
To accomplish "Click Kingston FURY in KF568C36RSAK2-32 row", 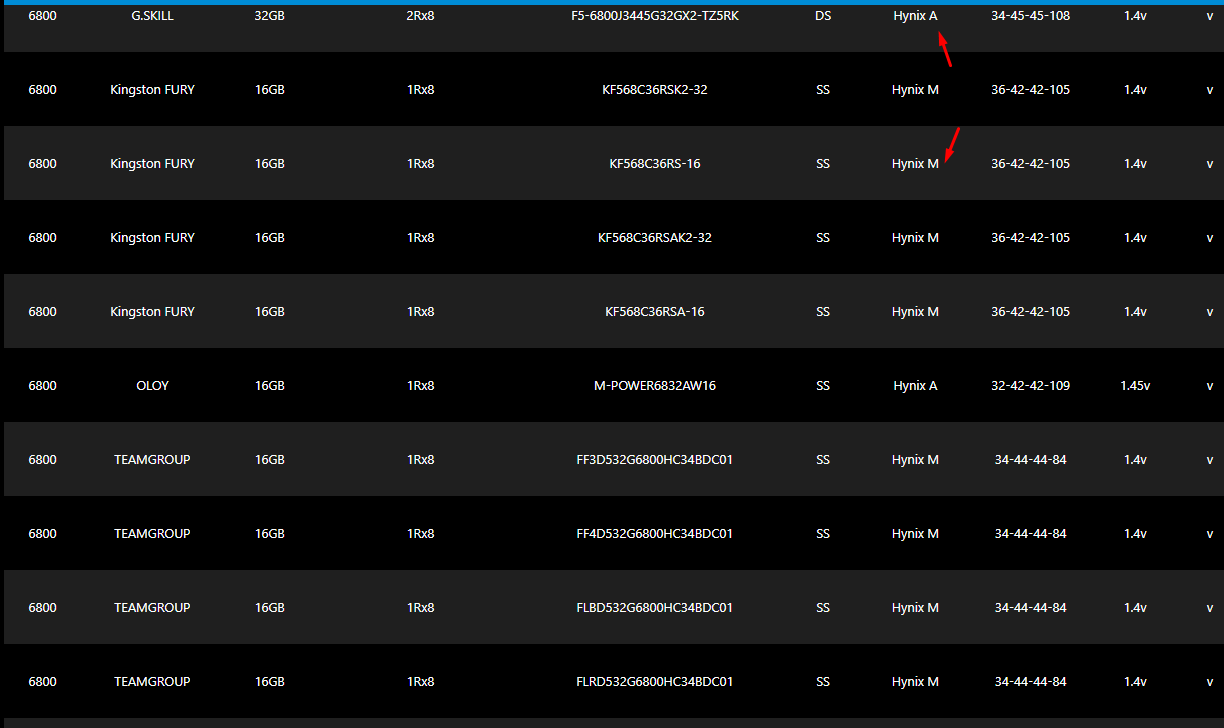I will (152, 238).
